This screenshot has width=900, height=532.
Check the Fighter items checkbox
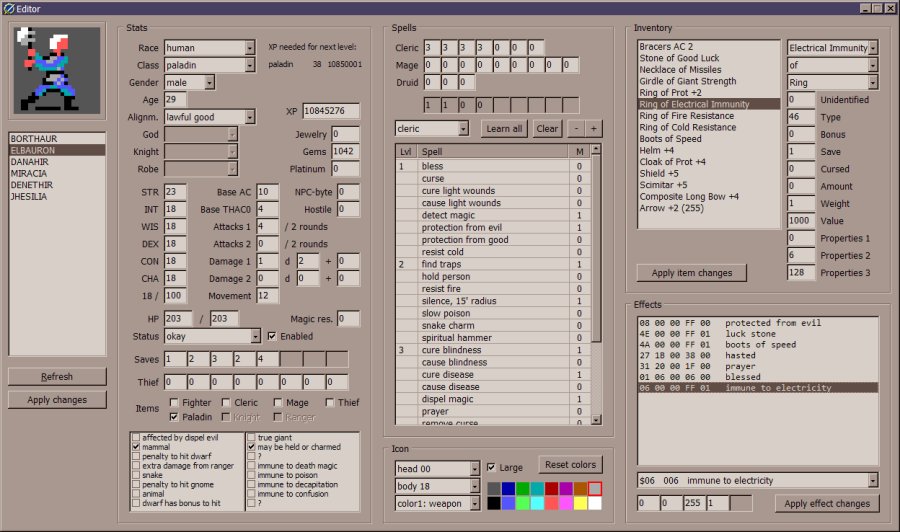tap(174, 402)
